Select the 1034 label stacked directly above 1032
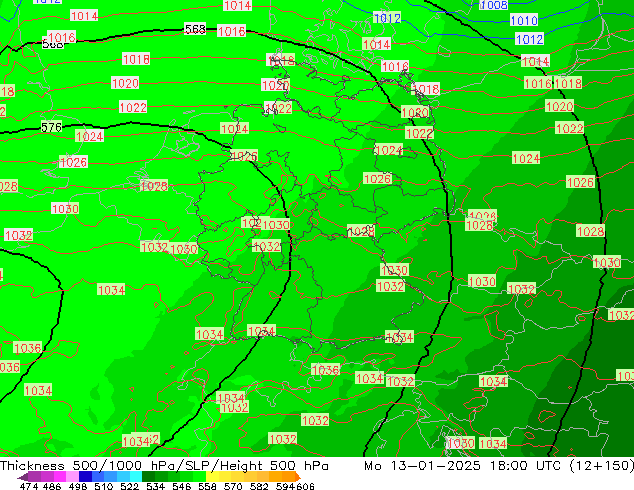Viewport: 634px width, 490px height. (231, 398)
